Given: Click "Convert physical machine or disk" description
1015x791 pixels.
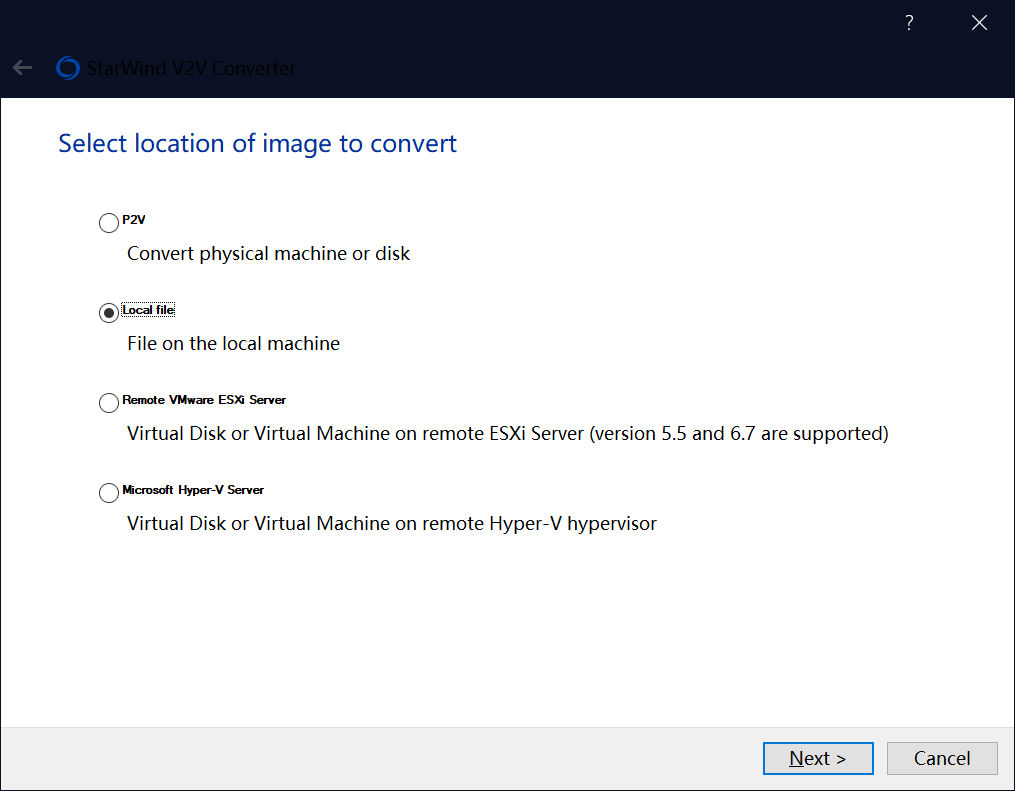Looking at the screenshot, I should coord(268,254).
